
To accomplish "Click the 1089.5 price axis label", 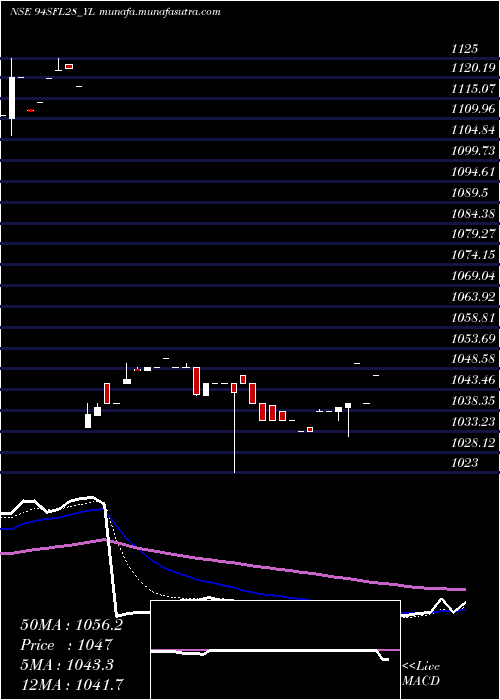I will (469, 192).
